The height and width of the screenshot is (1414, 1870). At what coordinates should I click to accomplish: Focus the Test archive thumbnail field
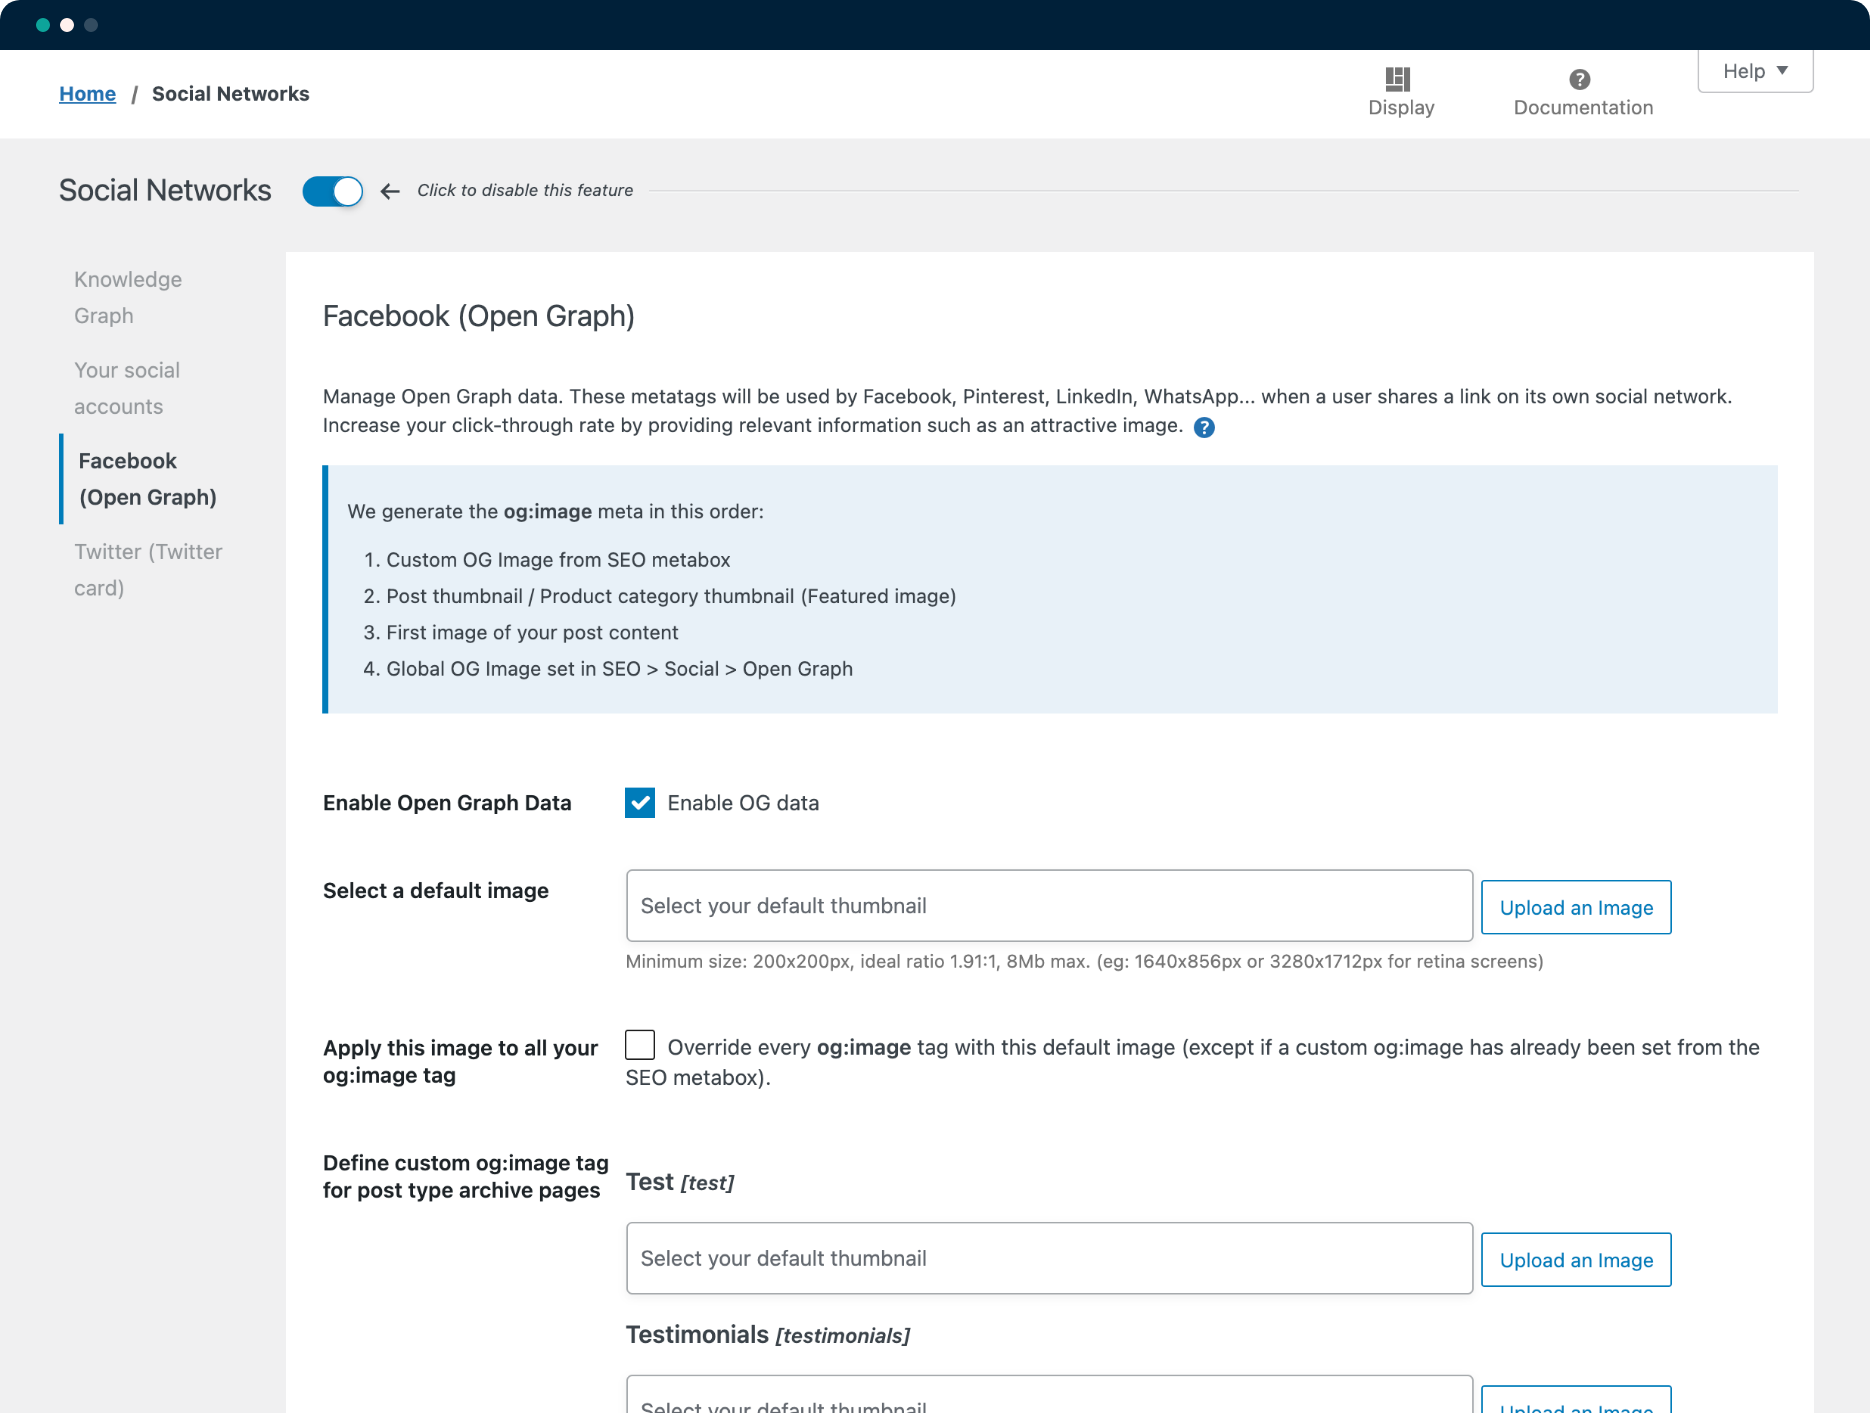pyautogui.click(x=1049, y=1258)
